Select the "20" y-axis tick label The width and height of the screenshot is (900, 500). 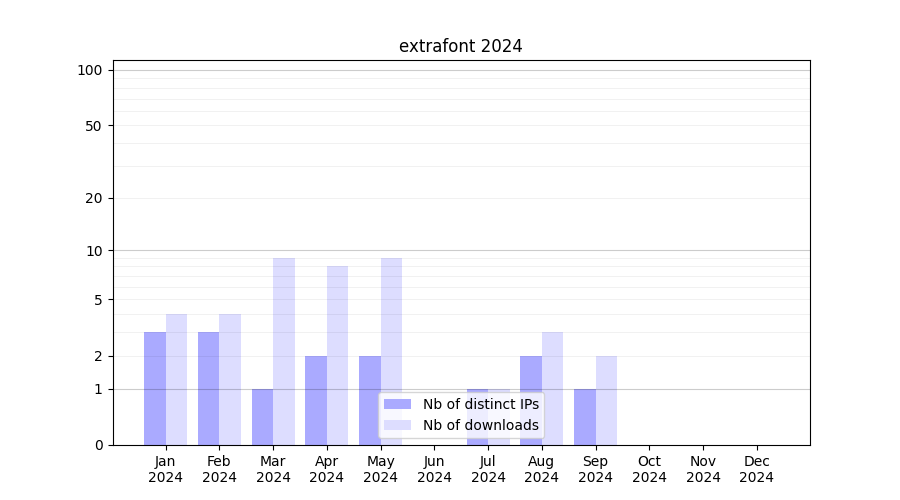[x=94, y=198]
